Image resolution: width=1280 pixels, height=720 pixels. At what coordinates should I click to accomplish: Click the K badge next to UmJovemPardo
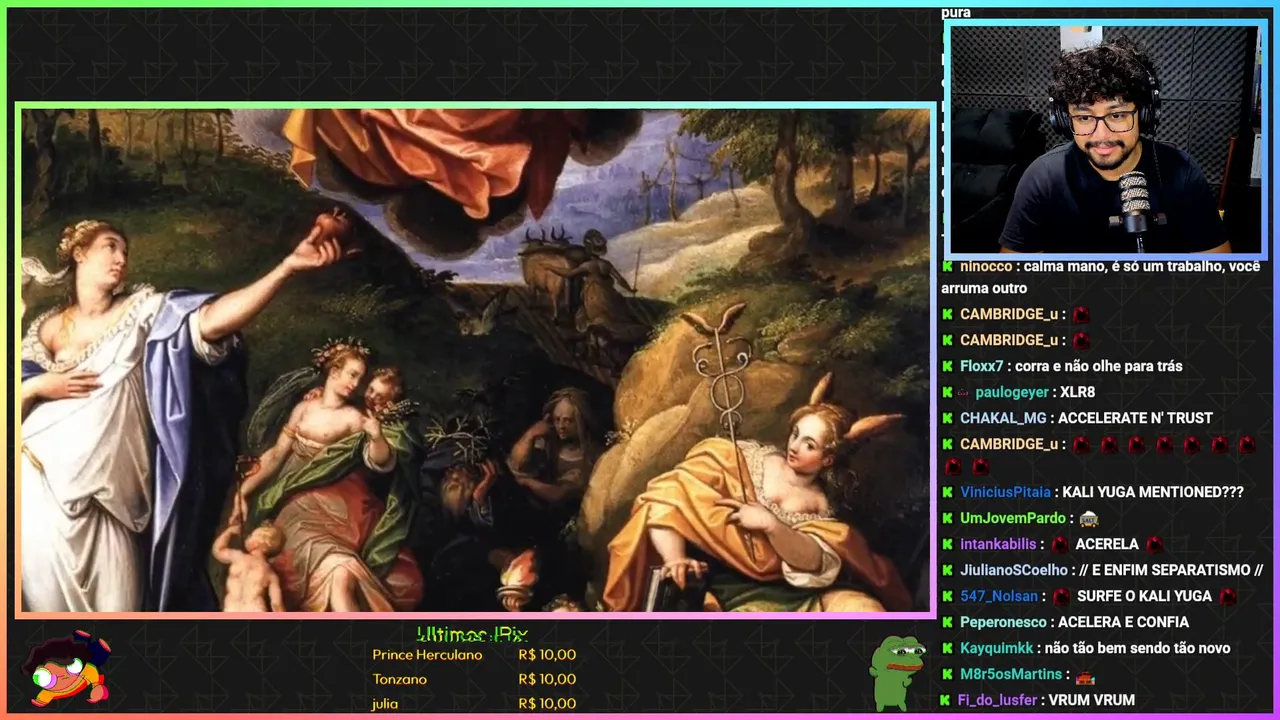[x=947, y=518]
